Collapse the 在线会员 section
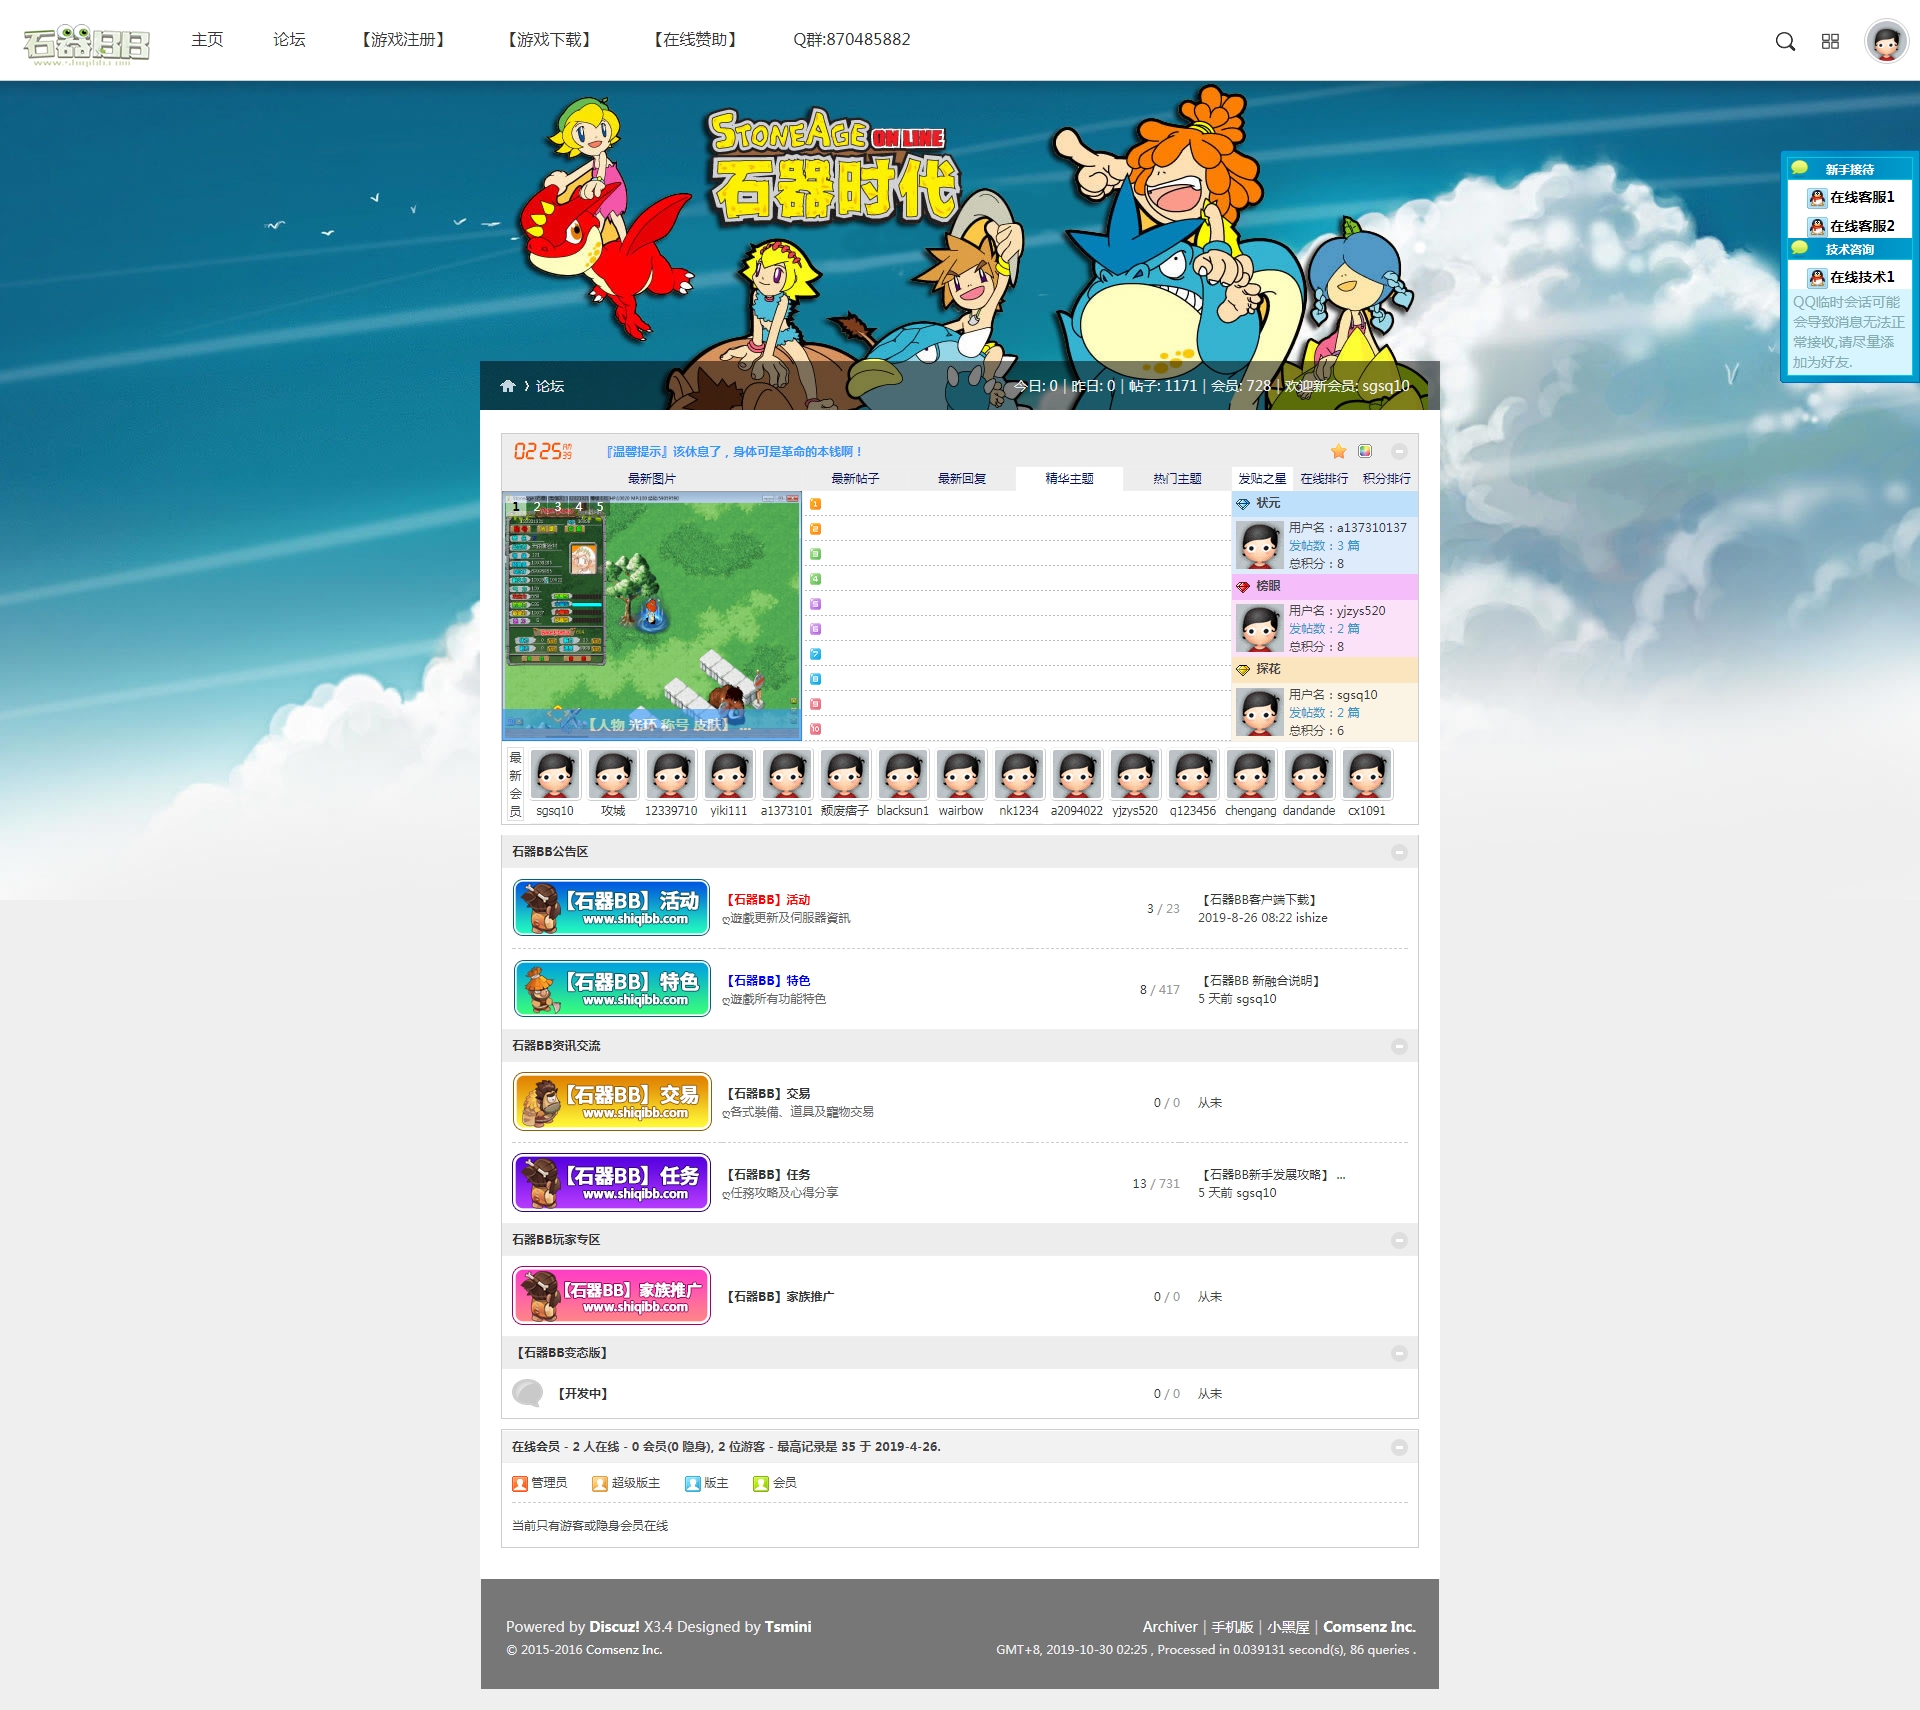 1399,1447
